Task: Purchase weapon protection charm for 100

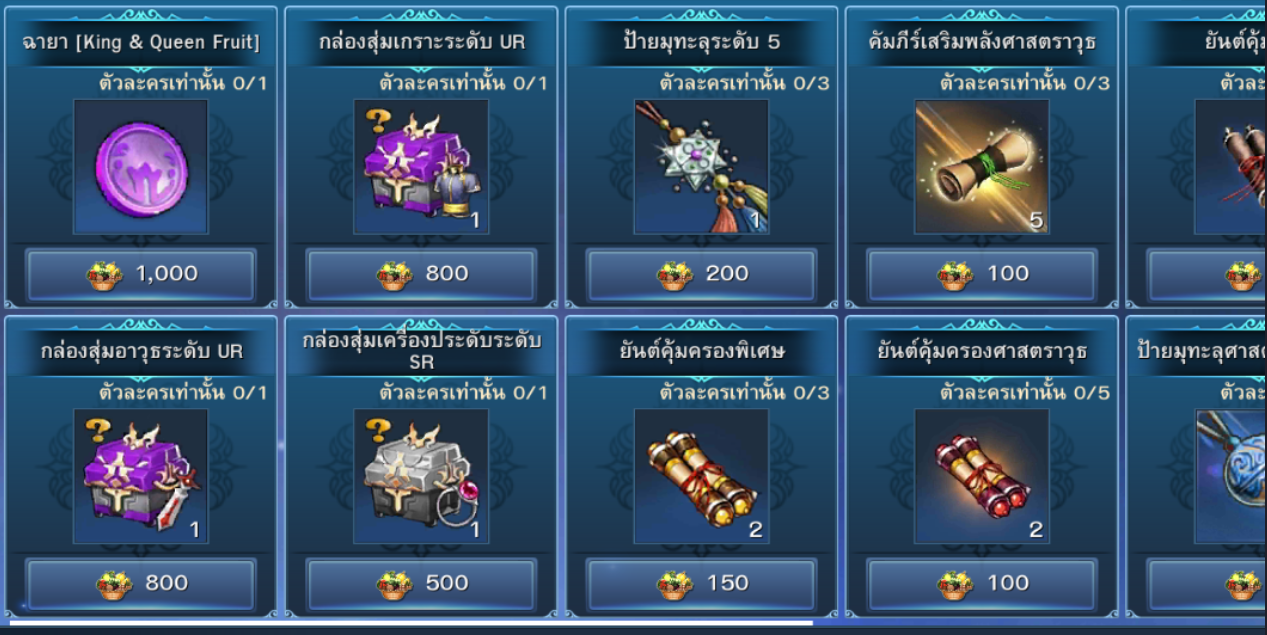Action: click(x=982, y=584)
